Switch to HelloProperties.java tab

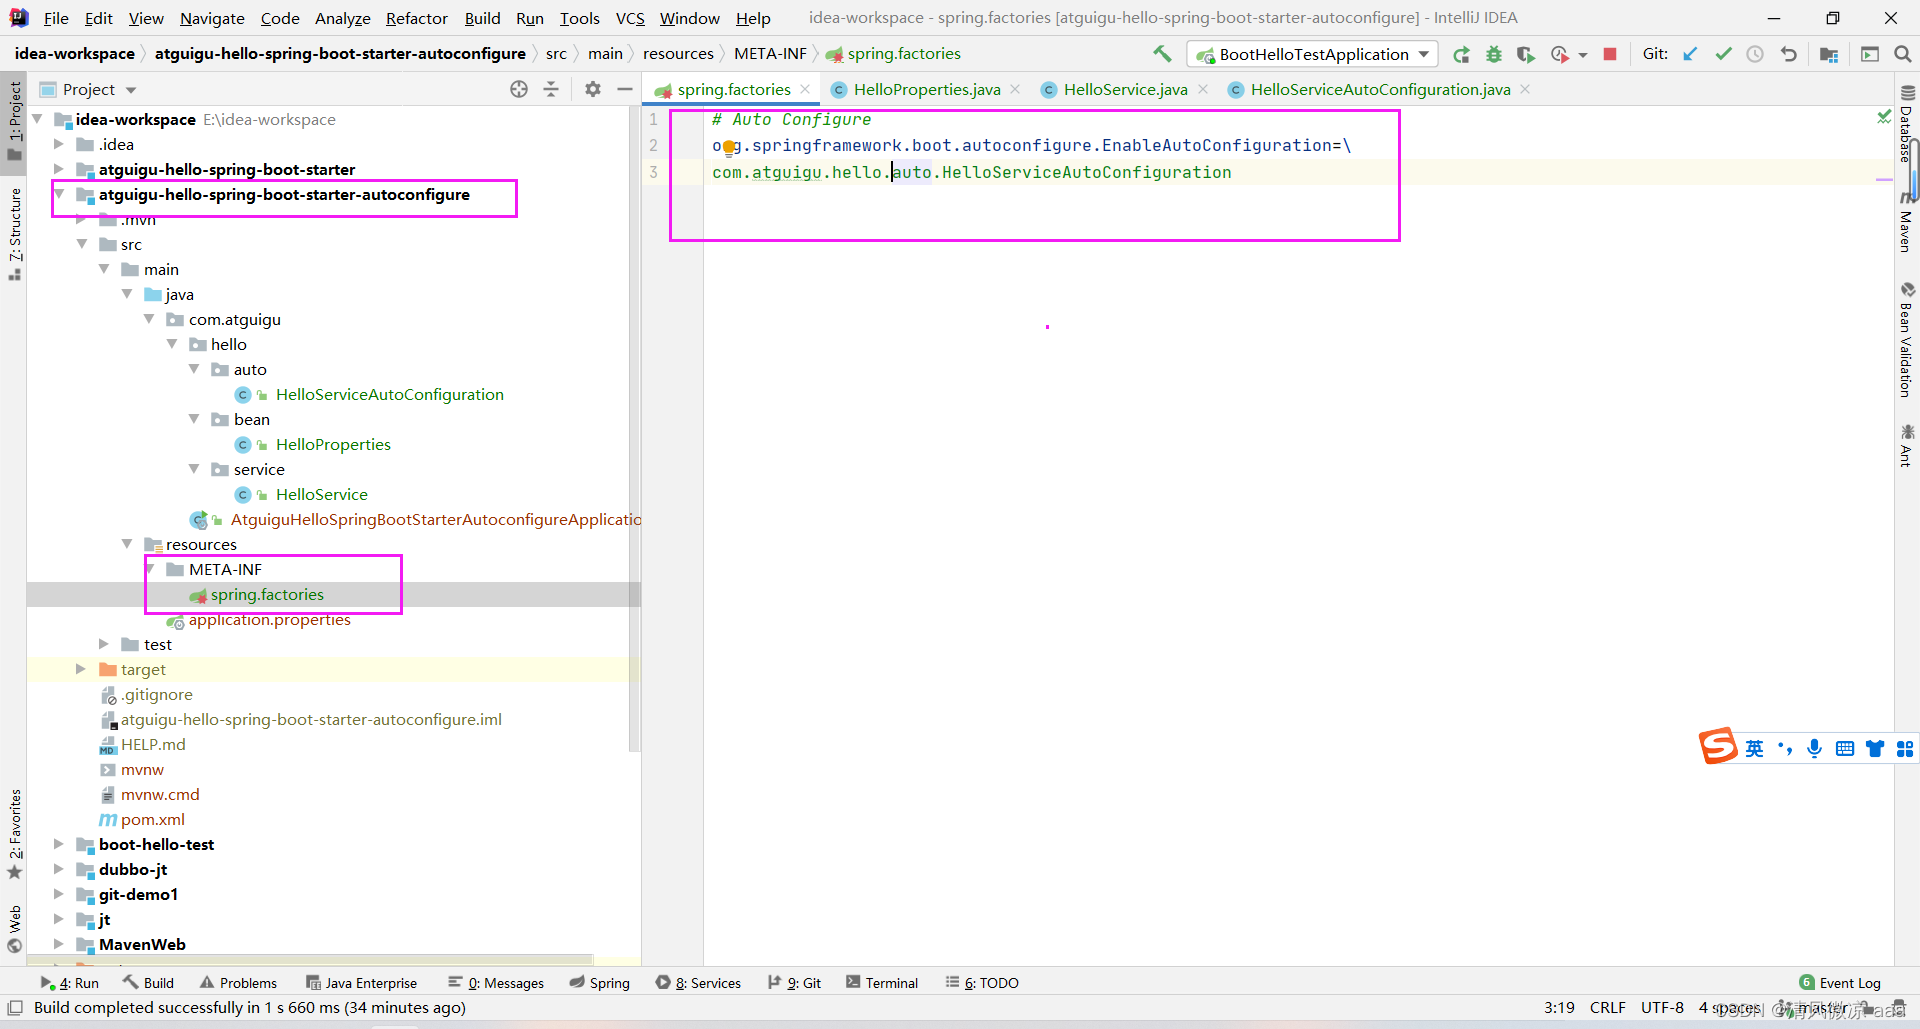coord(926,89)
